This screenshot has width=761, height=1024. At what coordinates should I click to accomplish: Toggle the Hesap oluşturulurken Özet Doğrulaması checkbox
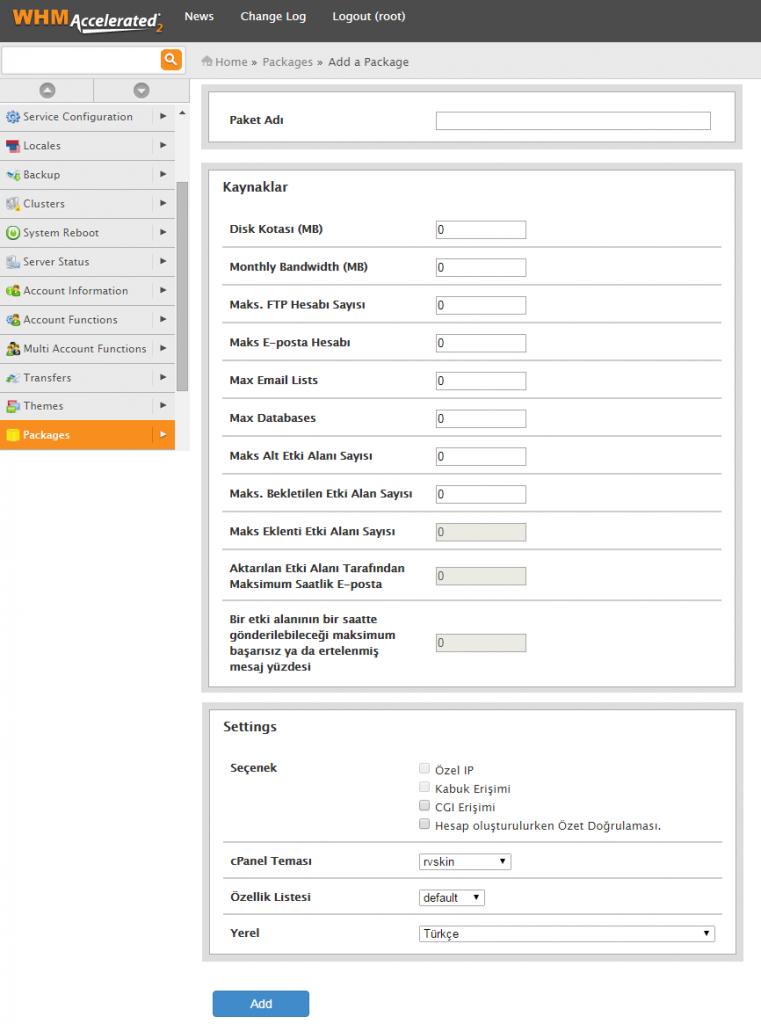(x=425, y=825)
